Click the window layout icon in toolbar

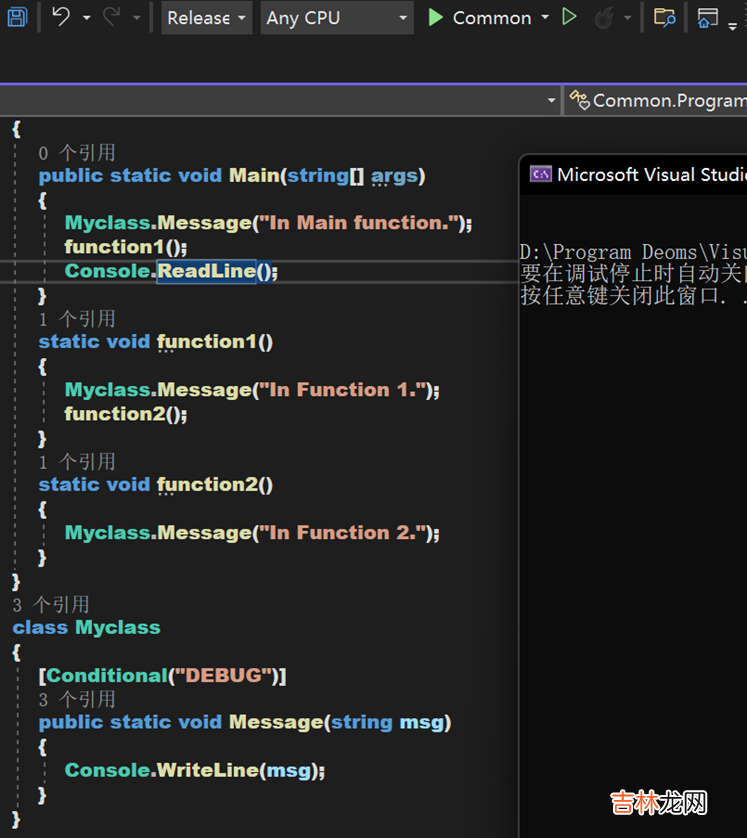tap(708, 17)
